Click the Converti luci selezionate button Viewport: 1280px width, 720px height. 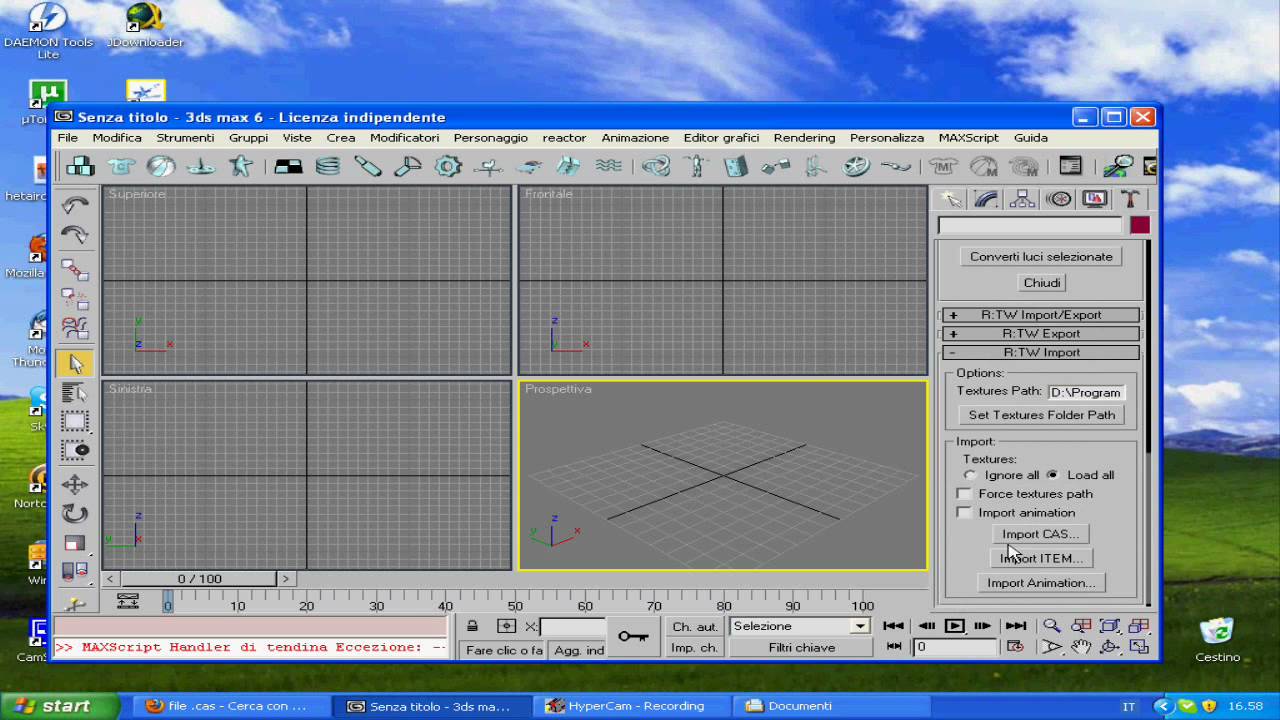click(1041, 257)
